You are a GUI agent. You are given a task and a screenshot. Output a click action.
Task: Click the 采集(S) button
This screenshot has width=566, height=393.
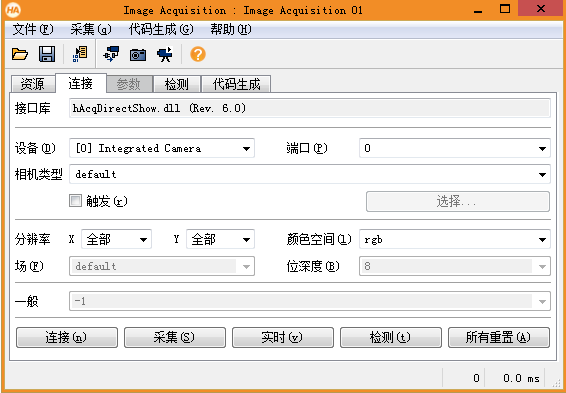[x=175, y=337]
